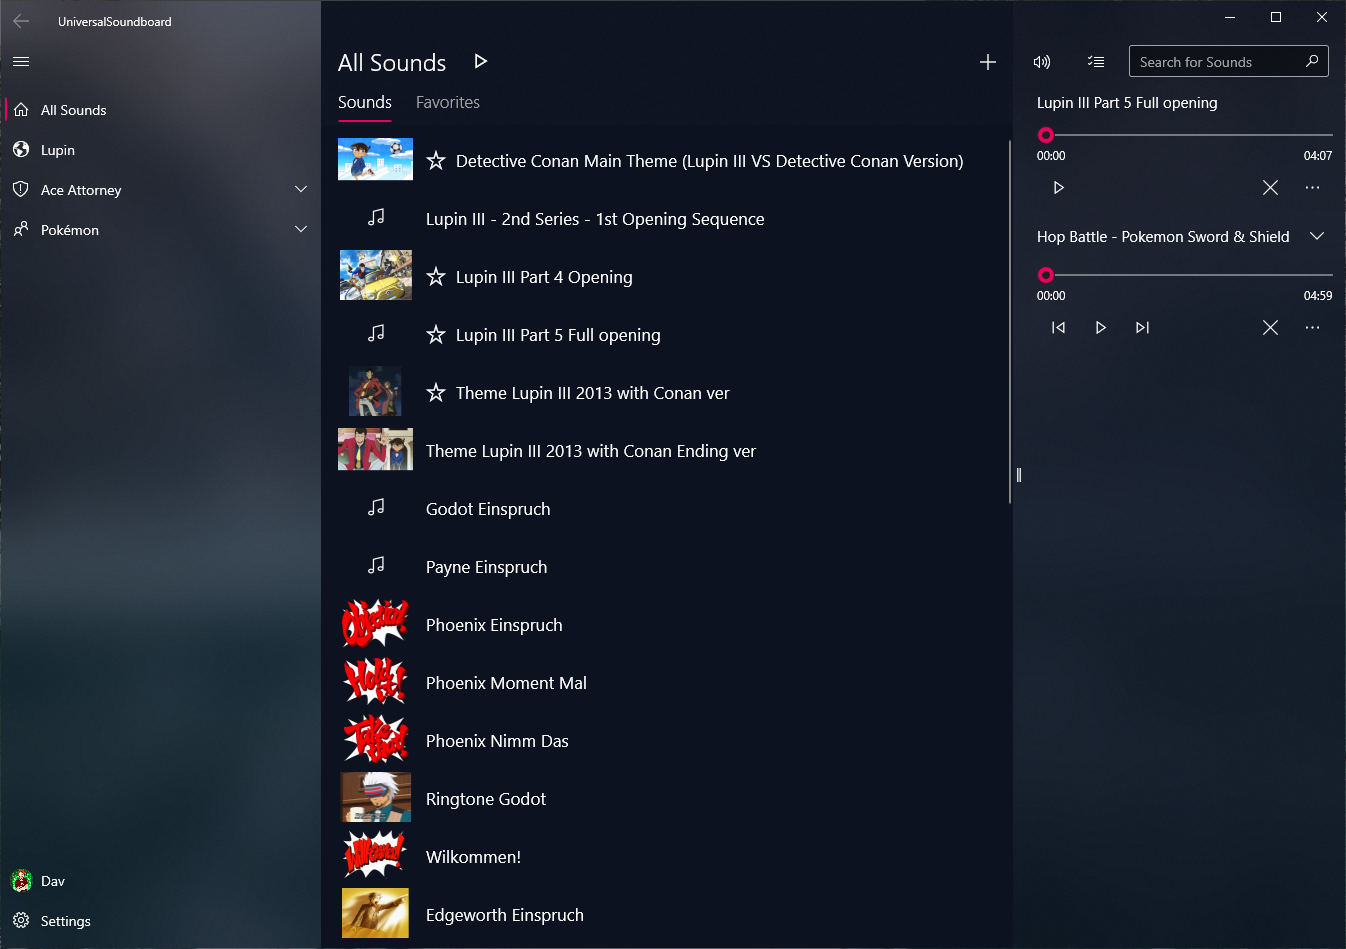Image resolution: width=1346 pixels, height=949 pixels.
Task: Click the Lupin III Part 4 Opening thumbnail
Action: click(376, 275)
